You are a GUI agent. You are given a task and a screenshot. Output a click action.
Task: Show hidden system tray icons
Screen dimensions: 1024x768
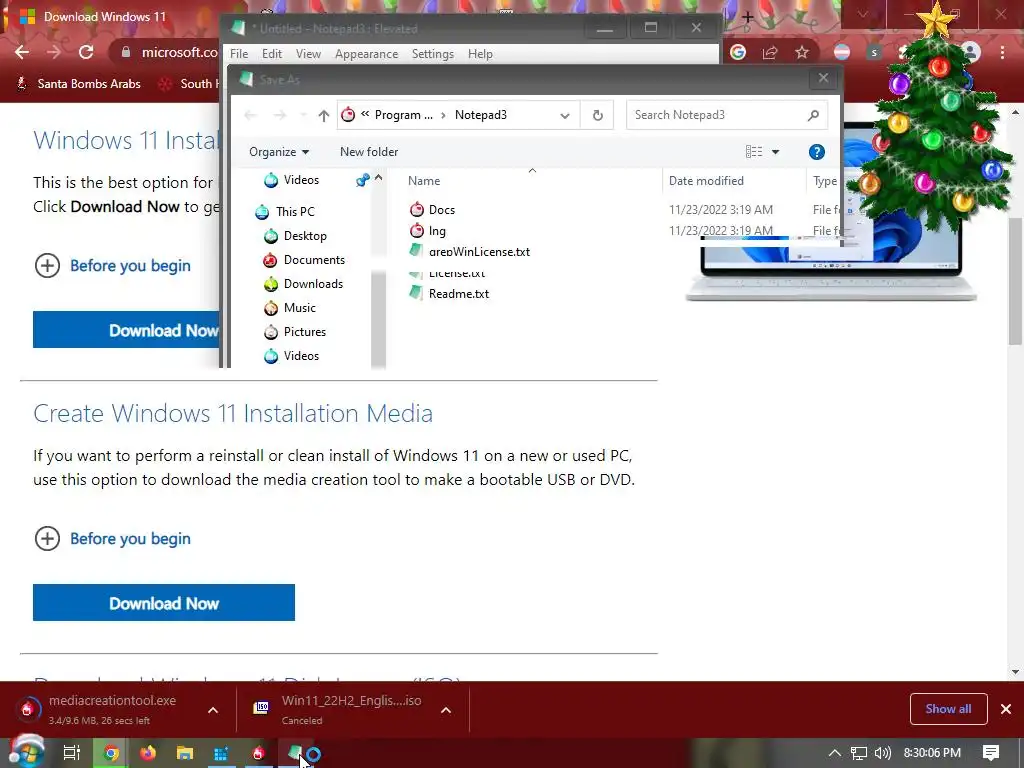[x=835, y=753]
